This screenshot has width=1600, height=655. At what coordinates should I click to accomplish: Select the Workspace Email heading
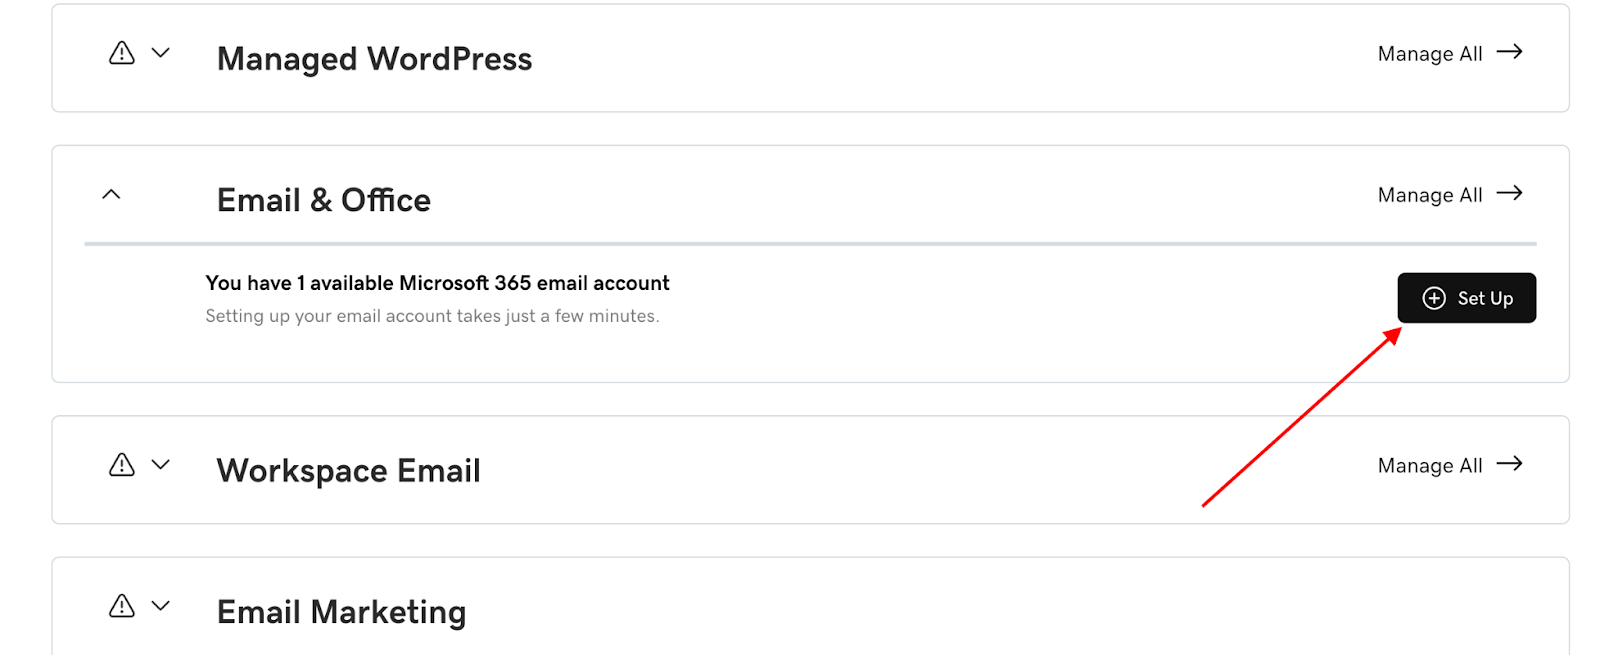point(348,471)
